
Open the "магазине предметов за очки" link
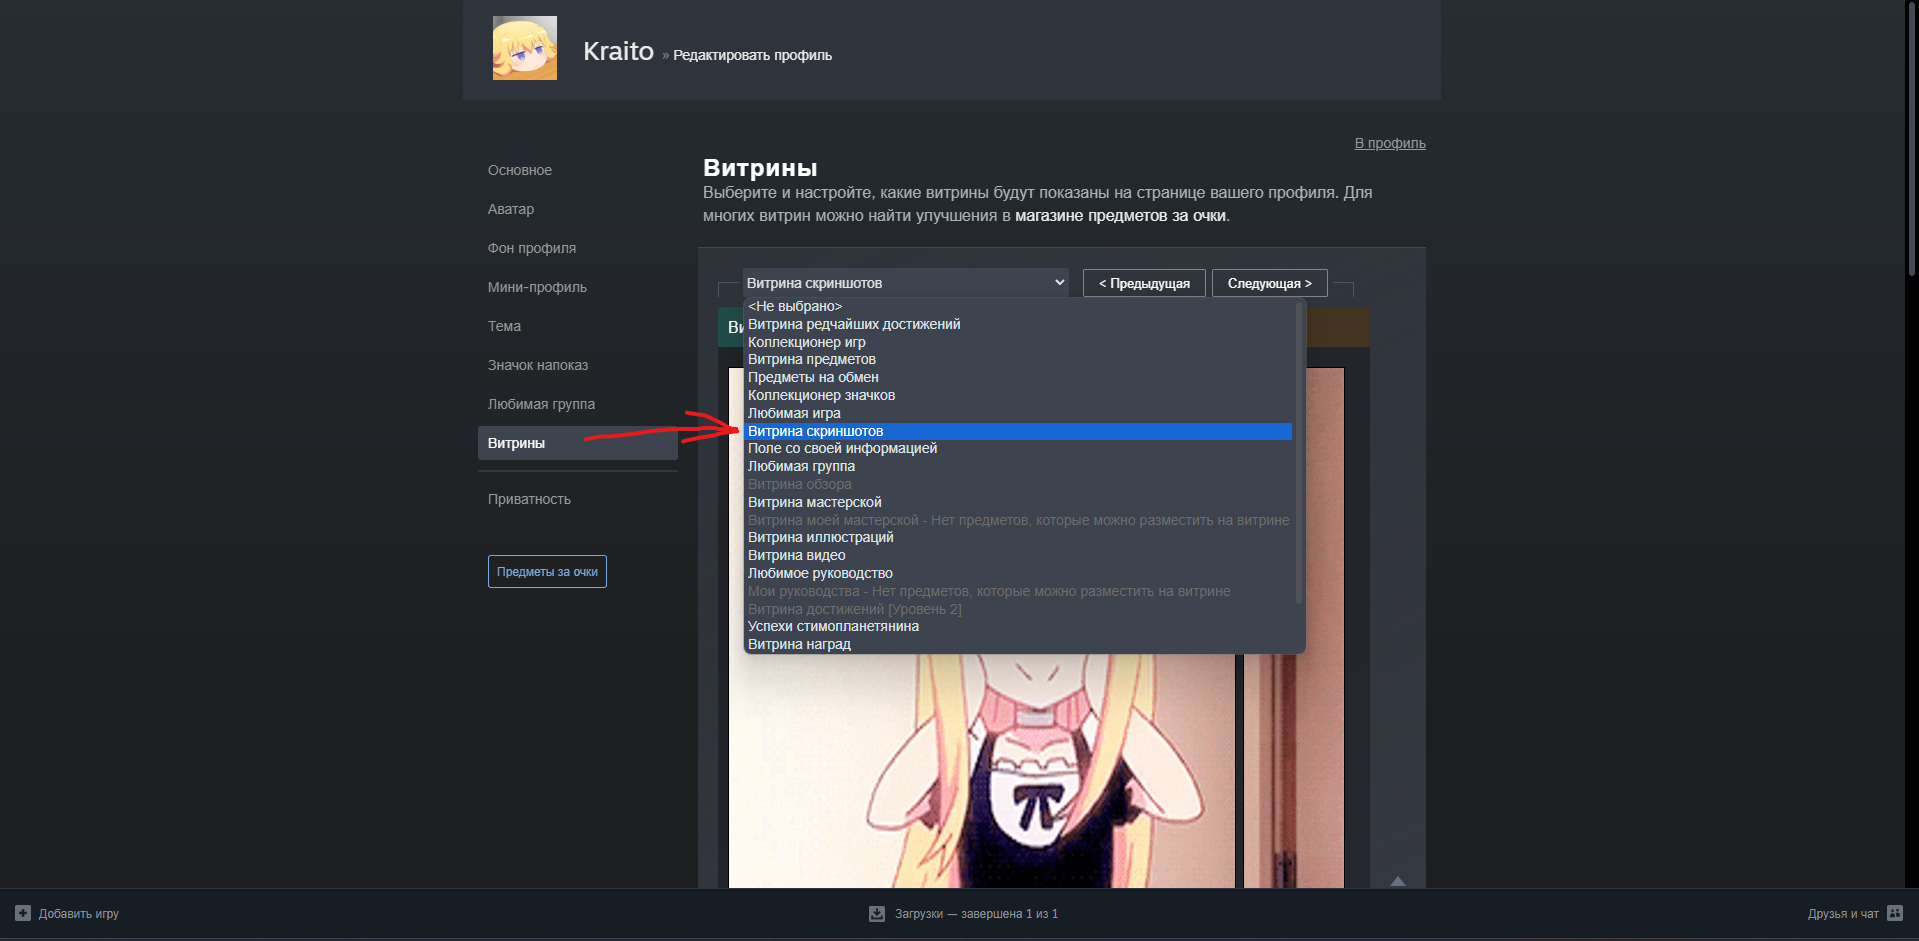[1120, 215]
